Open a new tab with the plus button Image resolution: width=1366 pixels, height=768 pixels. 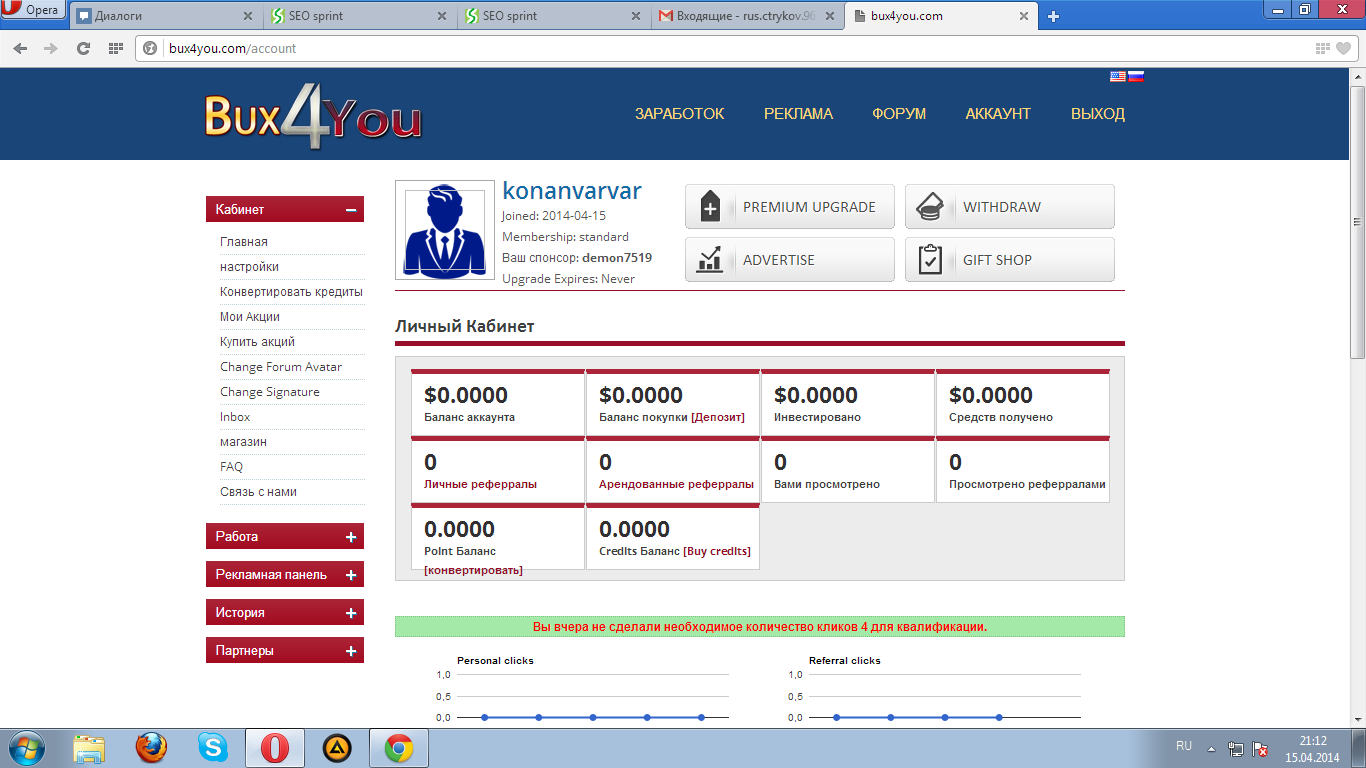1053,16
